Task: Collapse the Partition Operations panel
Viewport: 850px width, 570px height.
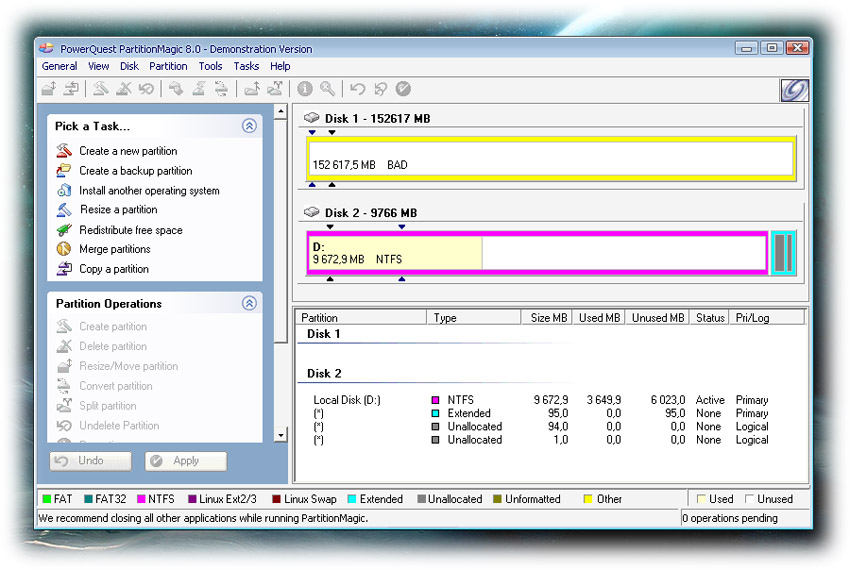Action: pyautogui.click(x=249, y=303)
